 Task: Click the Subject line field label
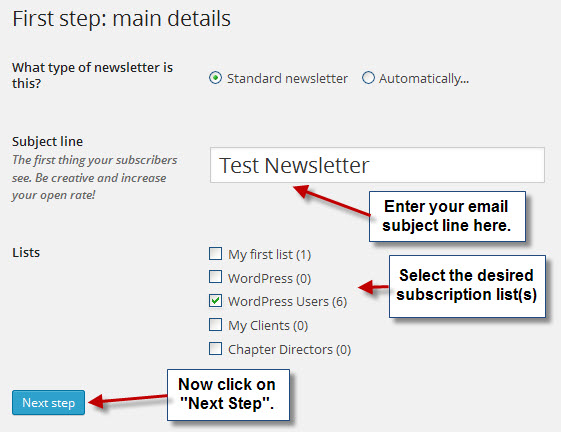click(48, 142)
